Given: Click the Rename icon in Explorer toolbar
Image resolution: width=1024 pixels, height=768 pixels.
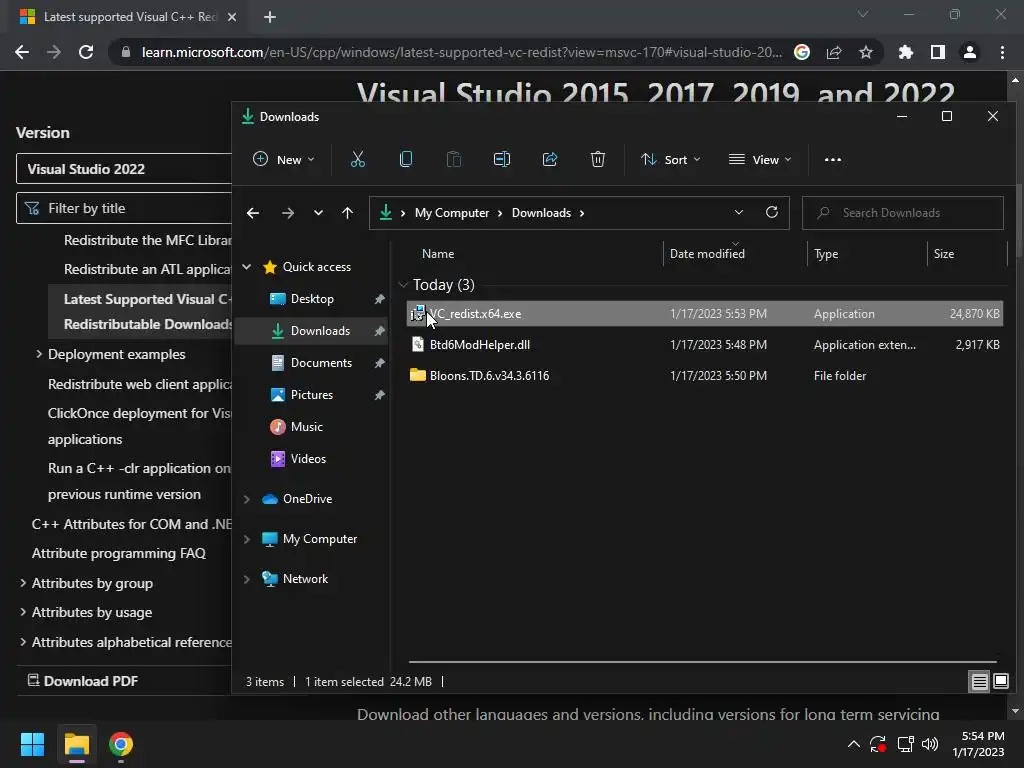Looking at the screenshot, I should click(x=502, y=159).
